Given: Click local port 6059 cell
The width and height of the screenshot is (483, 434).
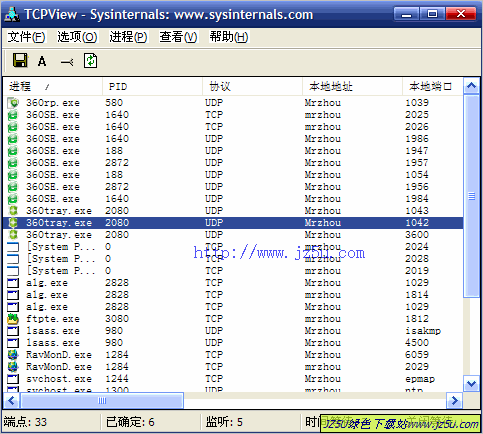Looking at the screenshot, I should point(417,355).
